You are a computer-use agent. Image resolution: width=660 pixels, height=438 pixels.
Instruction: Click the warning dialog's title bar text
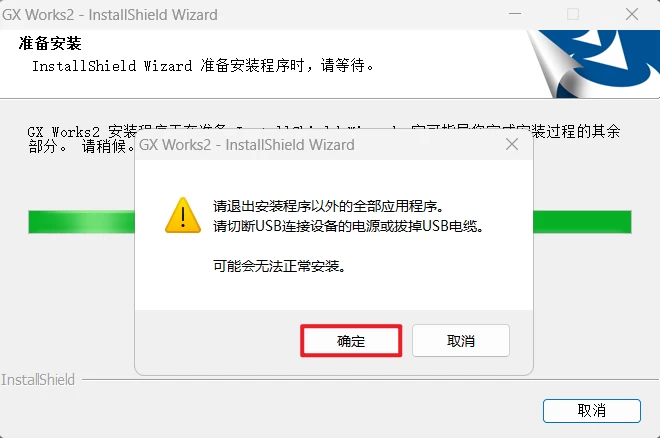pos(247,145)
